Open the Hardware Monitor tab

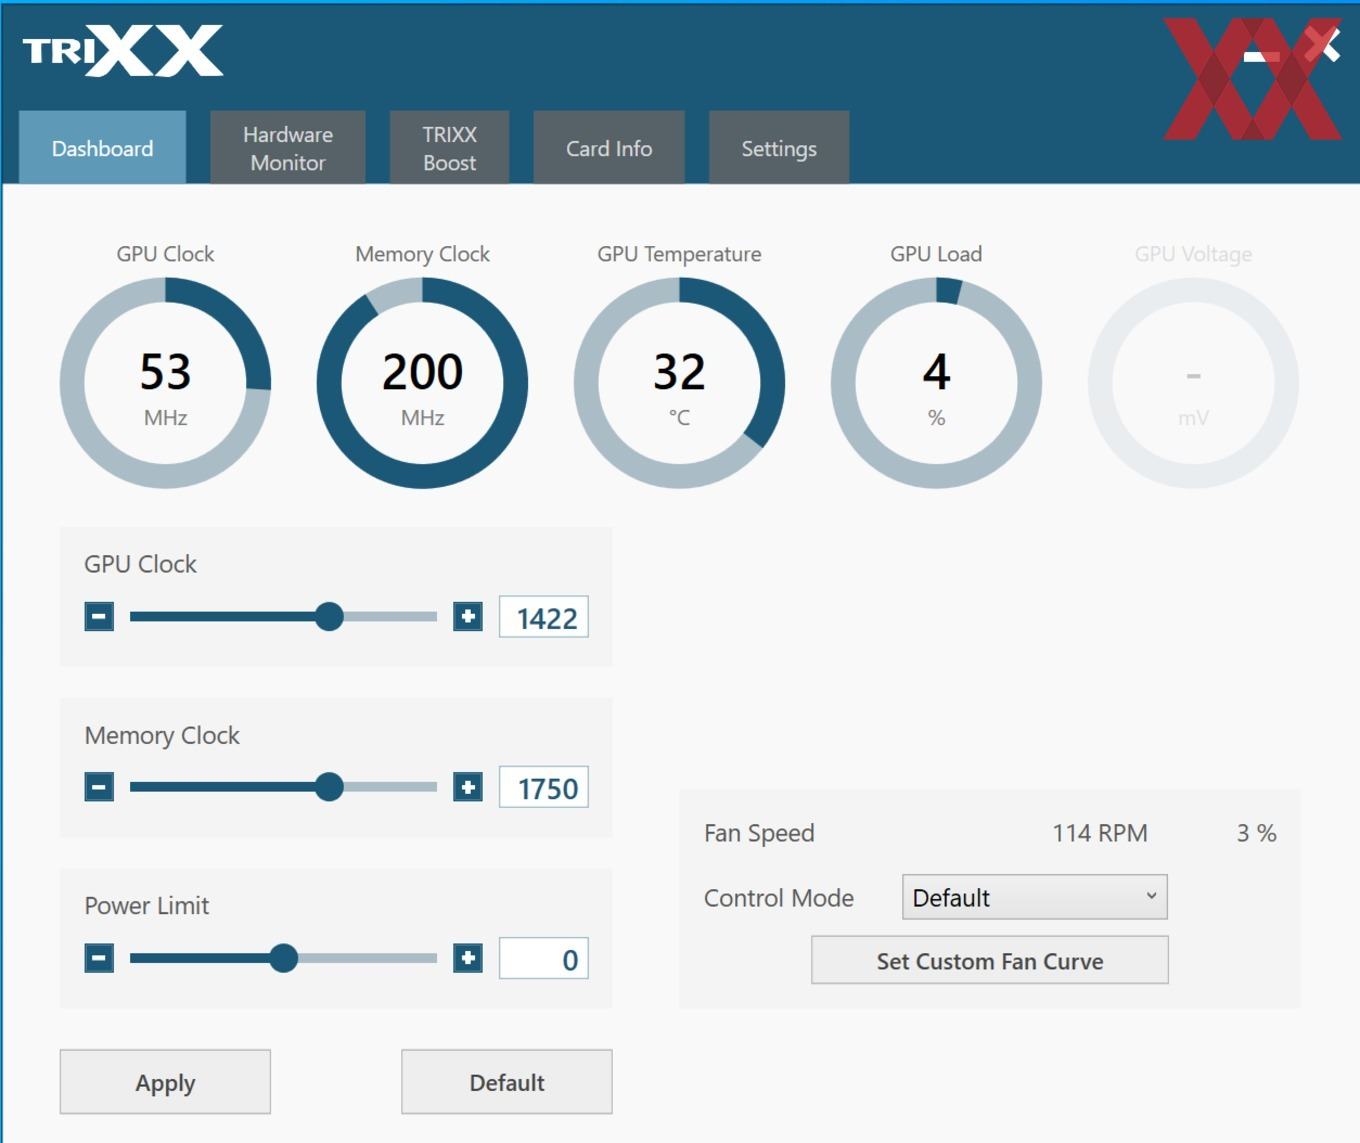coord(288,148)
